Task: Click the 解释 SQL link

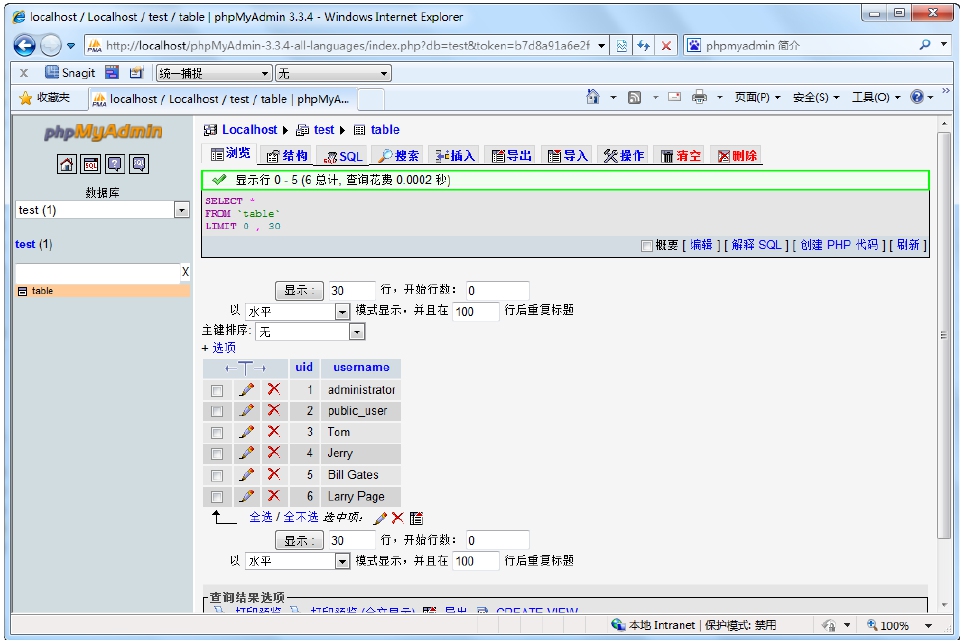Action: click(x=757, y=245)
